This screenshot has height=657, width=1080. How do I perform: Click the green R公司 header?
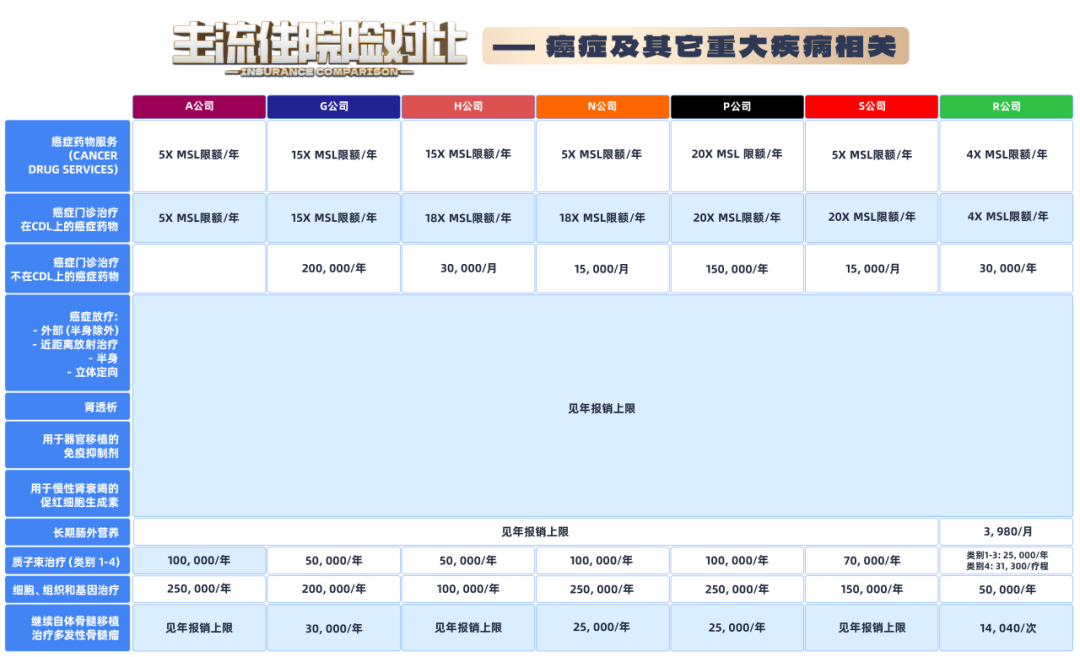[x=1007, y=105]
